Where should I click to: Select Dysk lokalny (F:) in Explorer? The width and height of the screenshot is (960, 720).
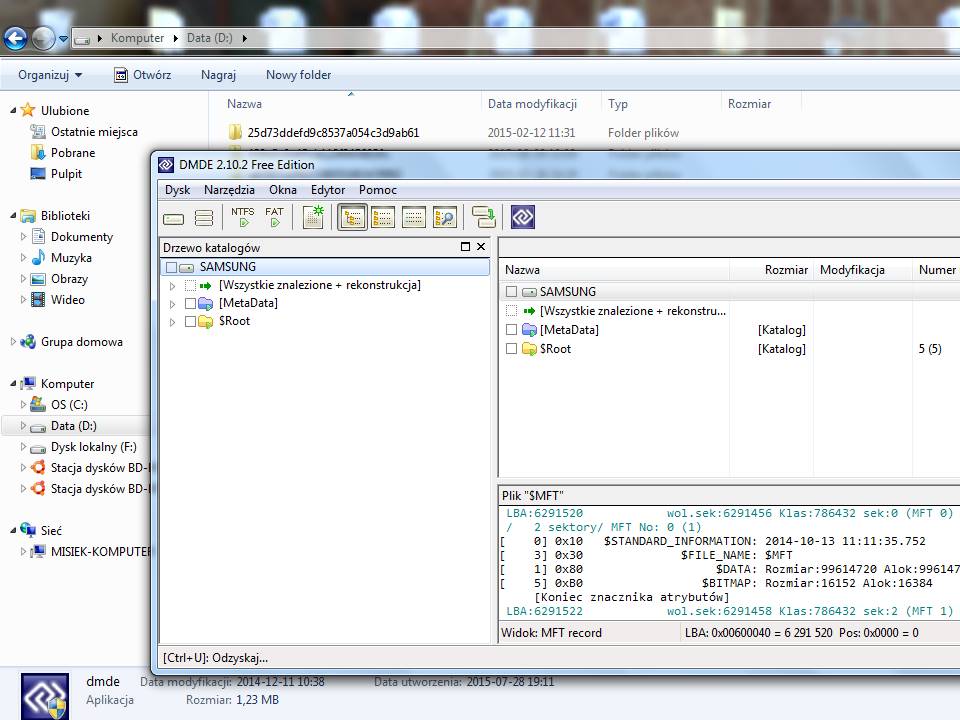pos(93,447)
